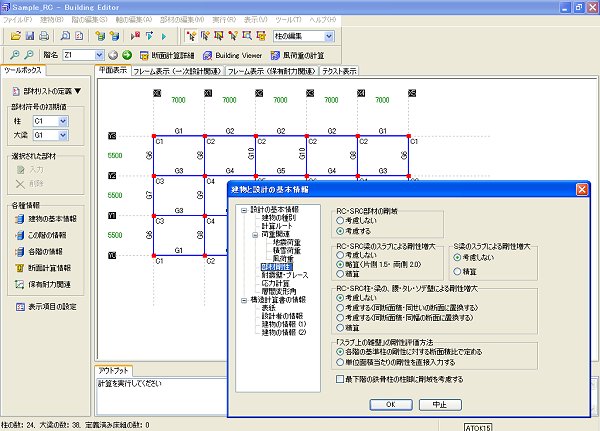Open the 大梁 G1 dropdown
Image resolution: width=600 pixels, height=431 pixels.
click(63, 135)
